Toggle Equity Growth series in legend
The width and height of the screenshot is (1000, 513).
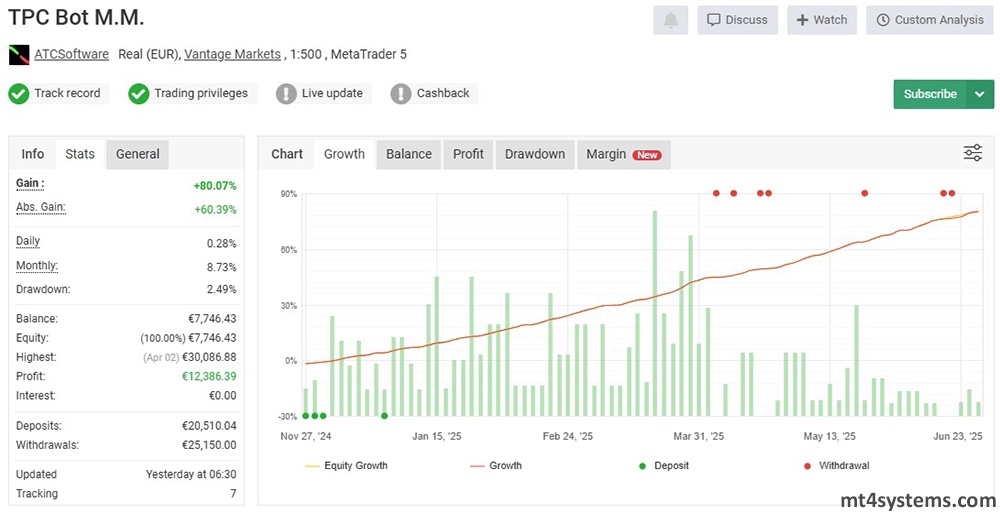346,466
